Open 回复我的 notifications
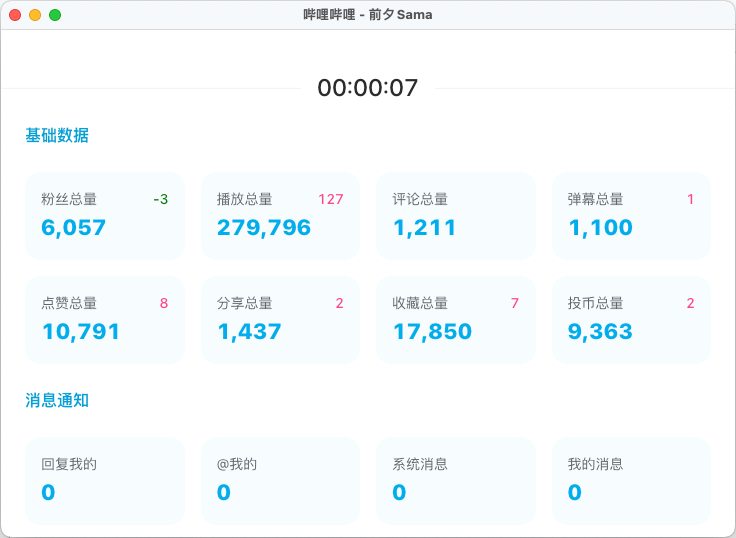Image resolution: width=736 pixels, height=538 pixels. tap(105, 480)
